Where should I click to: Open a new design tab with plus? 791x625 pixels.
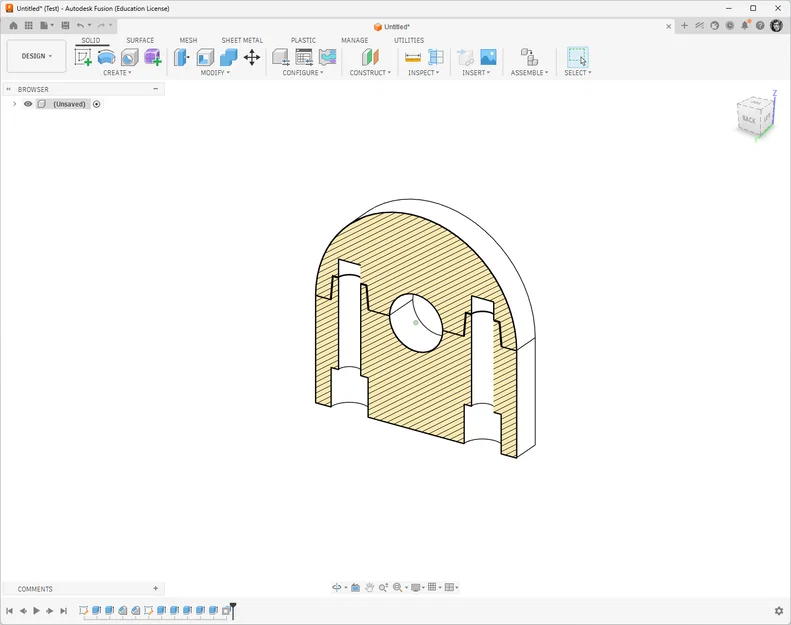684,25
